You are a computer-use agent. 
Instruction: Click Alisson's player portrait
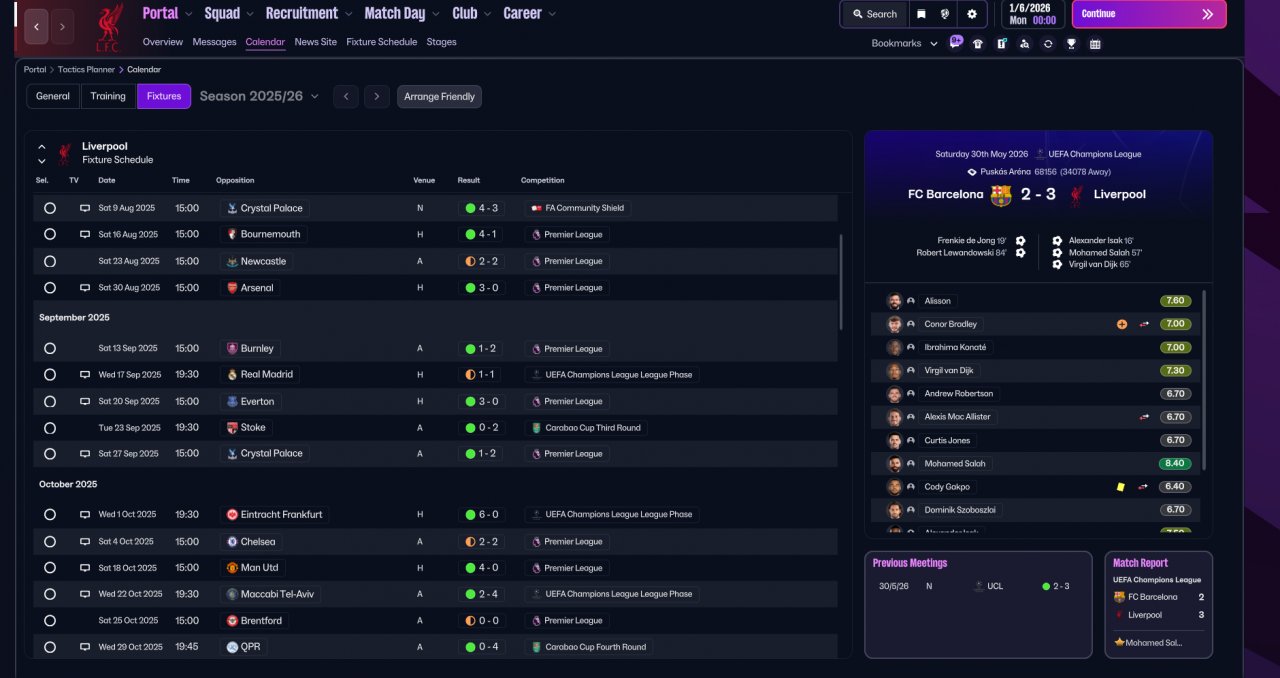click(x=894, y=301)
